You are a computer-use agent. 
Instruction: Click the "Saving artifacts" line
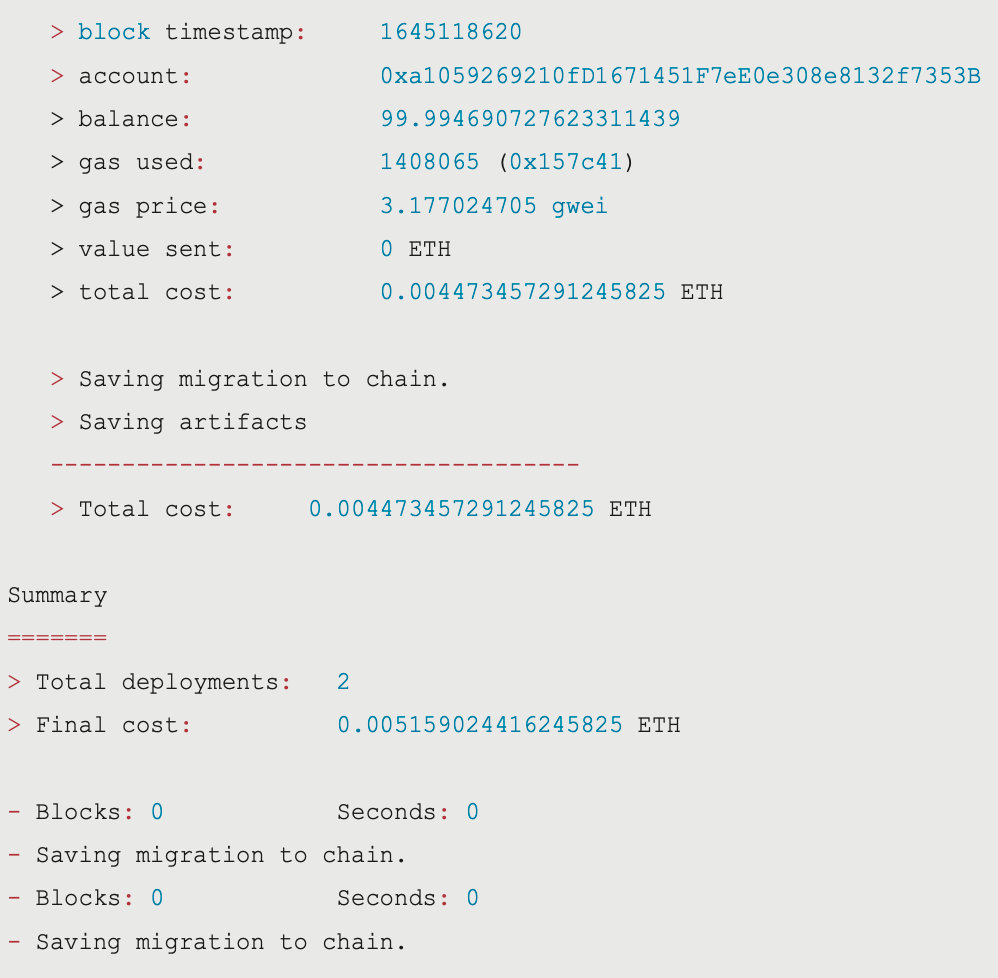[192, 422]
